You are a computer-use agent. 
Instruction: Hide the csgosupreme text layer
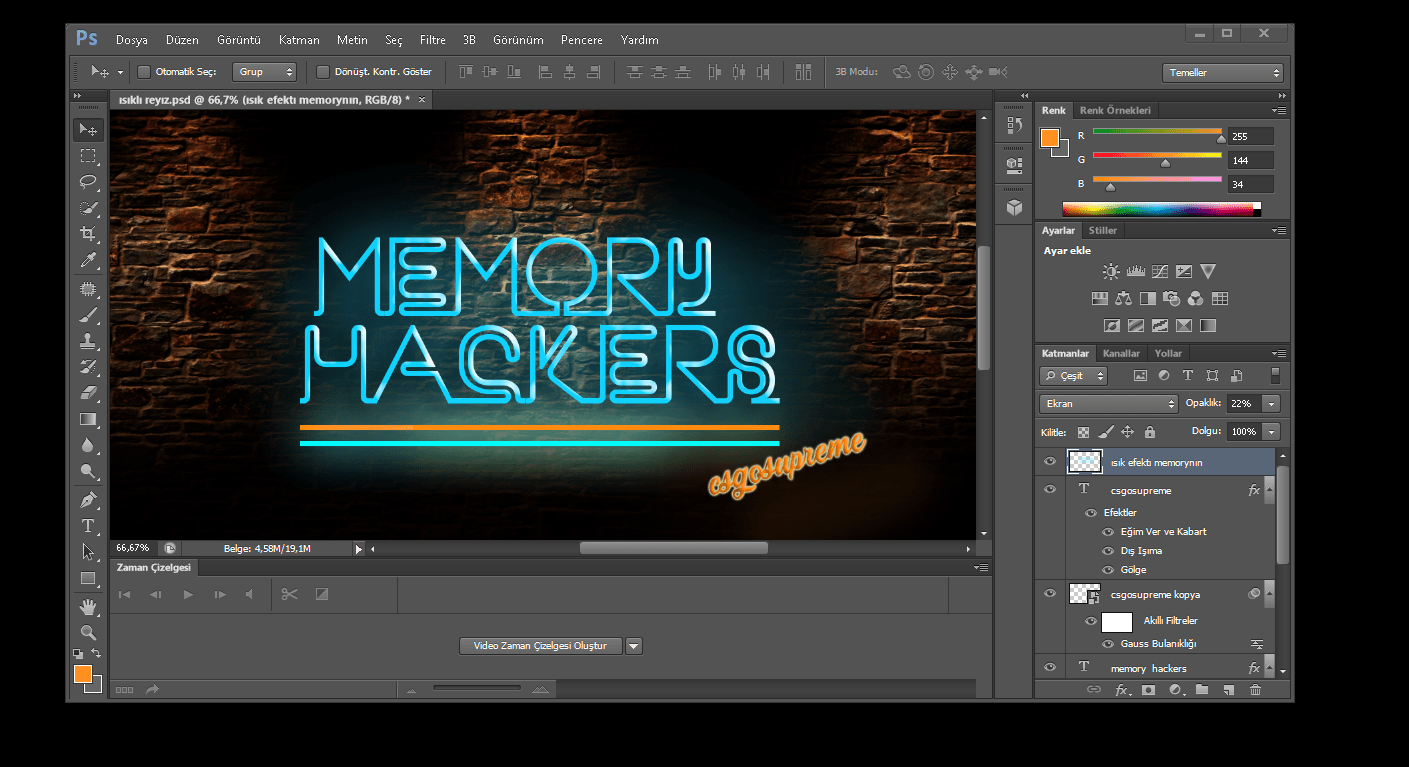tap(1049, 490)
